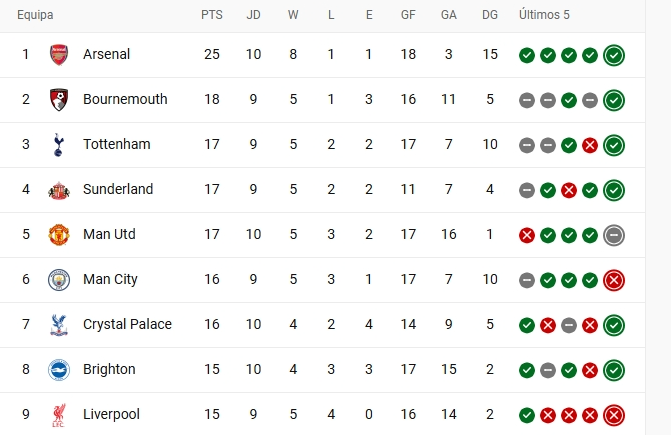Viewport: 671px width, 435px height.
Task: Click the Brighton club crest
Action: point(59,370)
